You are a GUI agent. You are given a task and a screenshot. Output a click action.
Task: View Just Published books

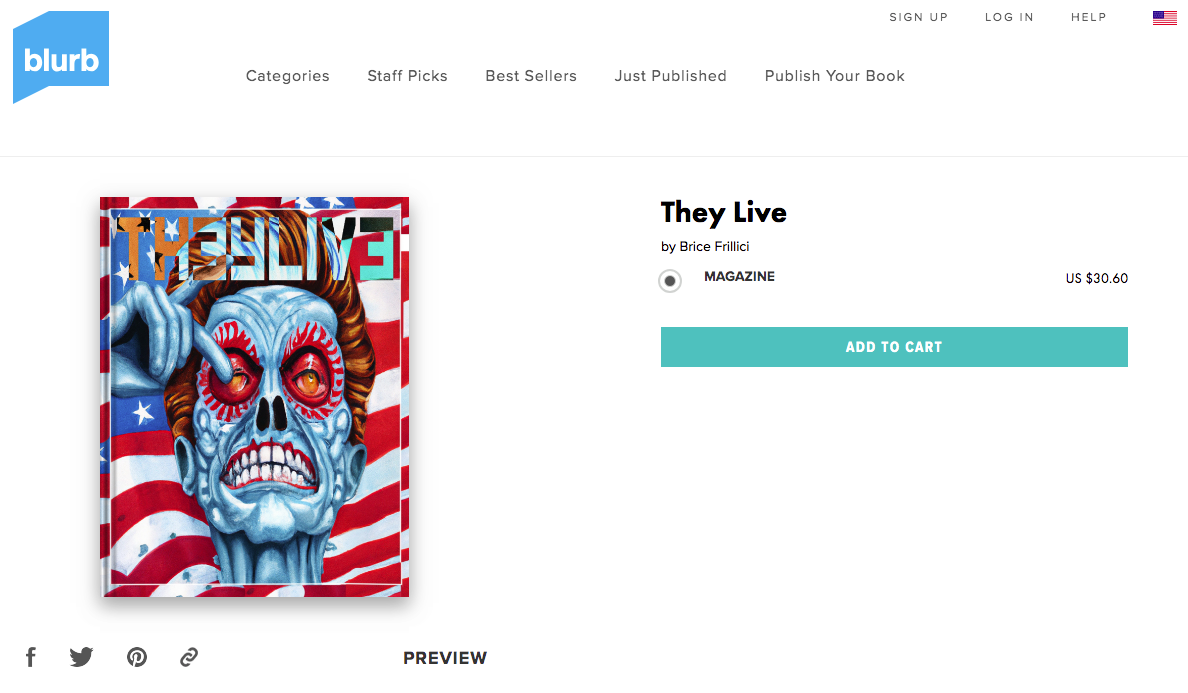coord(671,76)
